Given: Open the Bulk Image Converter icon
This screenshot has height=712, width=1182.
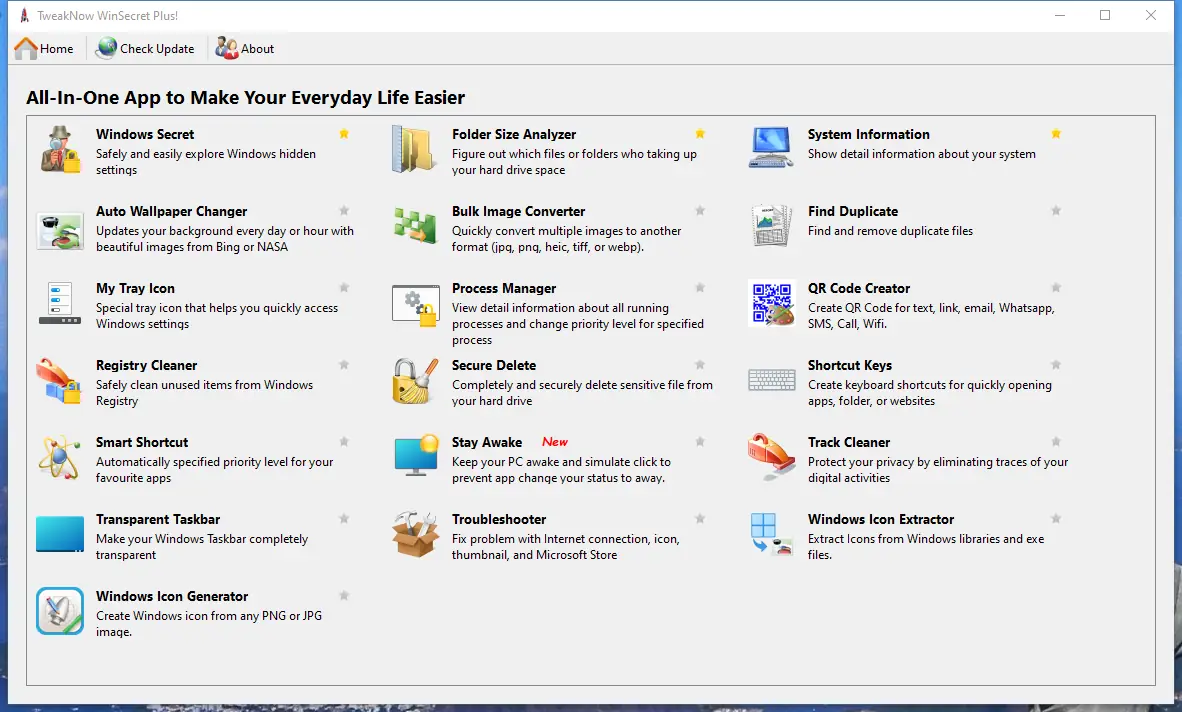Looking at the screenshot, I should click(415, 226).
